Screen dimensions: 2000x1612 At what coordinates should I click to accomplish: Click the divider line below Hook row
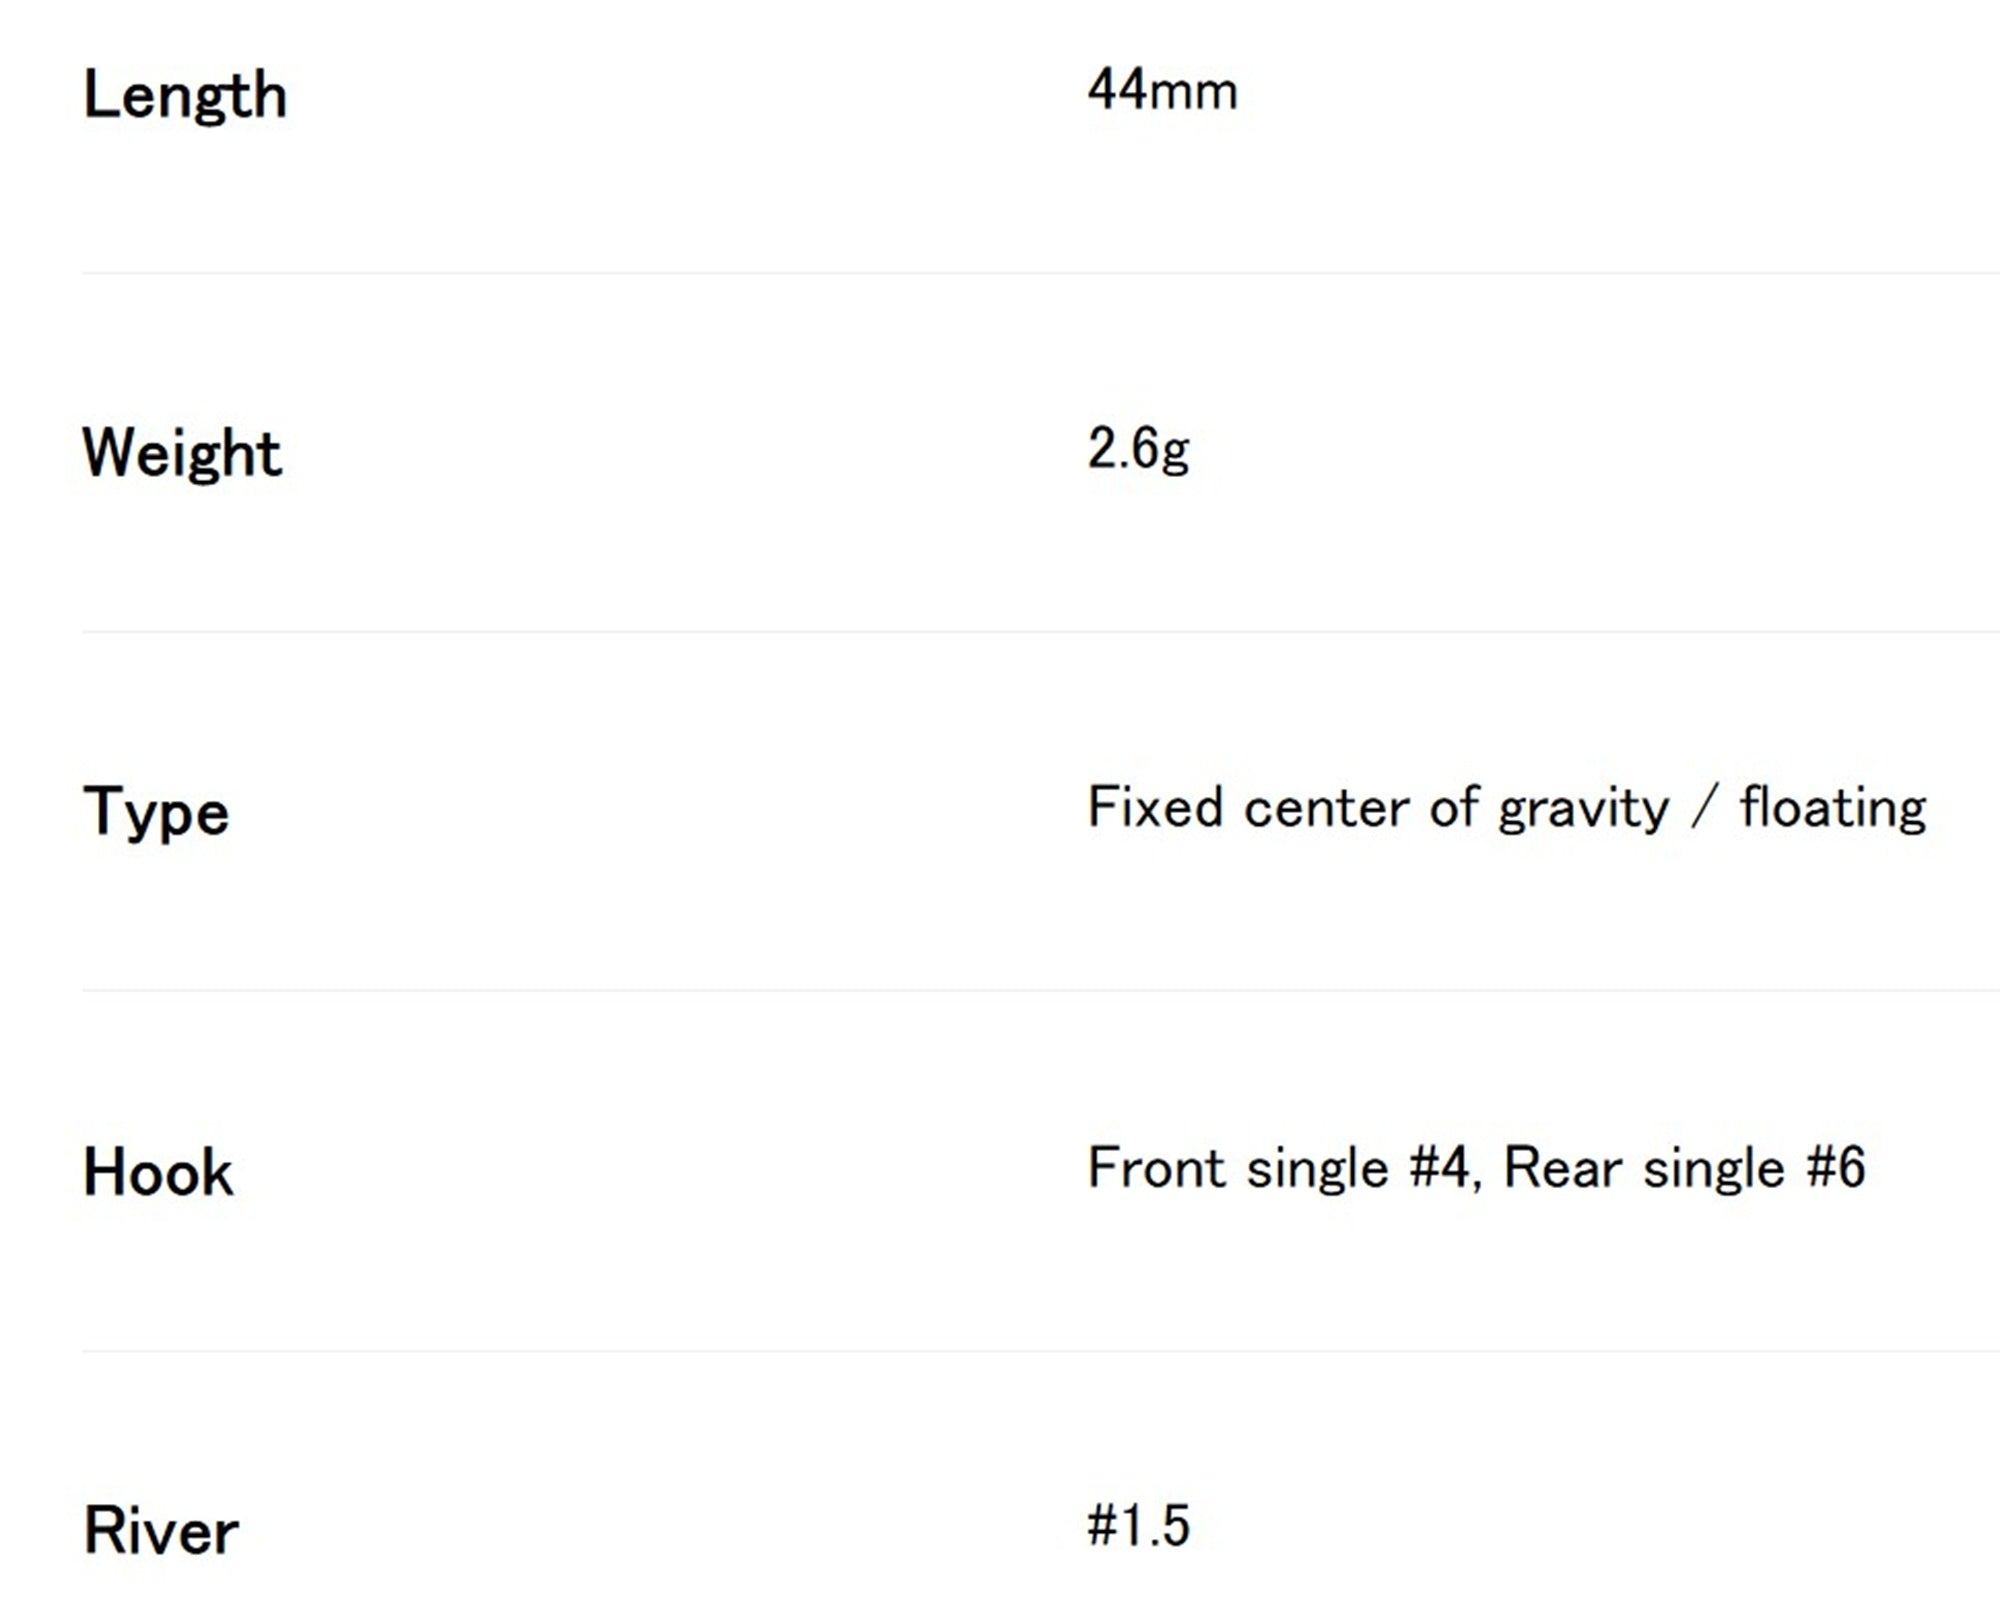[x=1041, y=1351]
